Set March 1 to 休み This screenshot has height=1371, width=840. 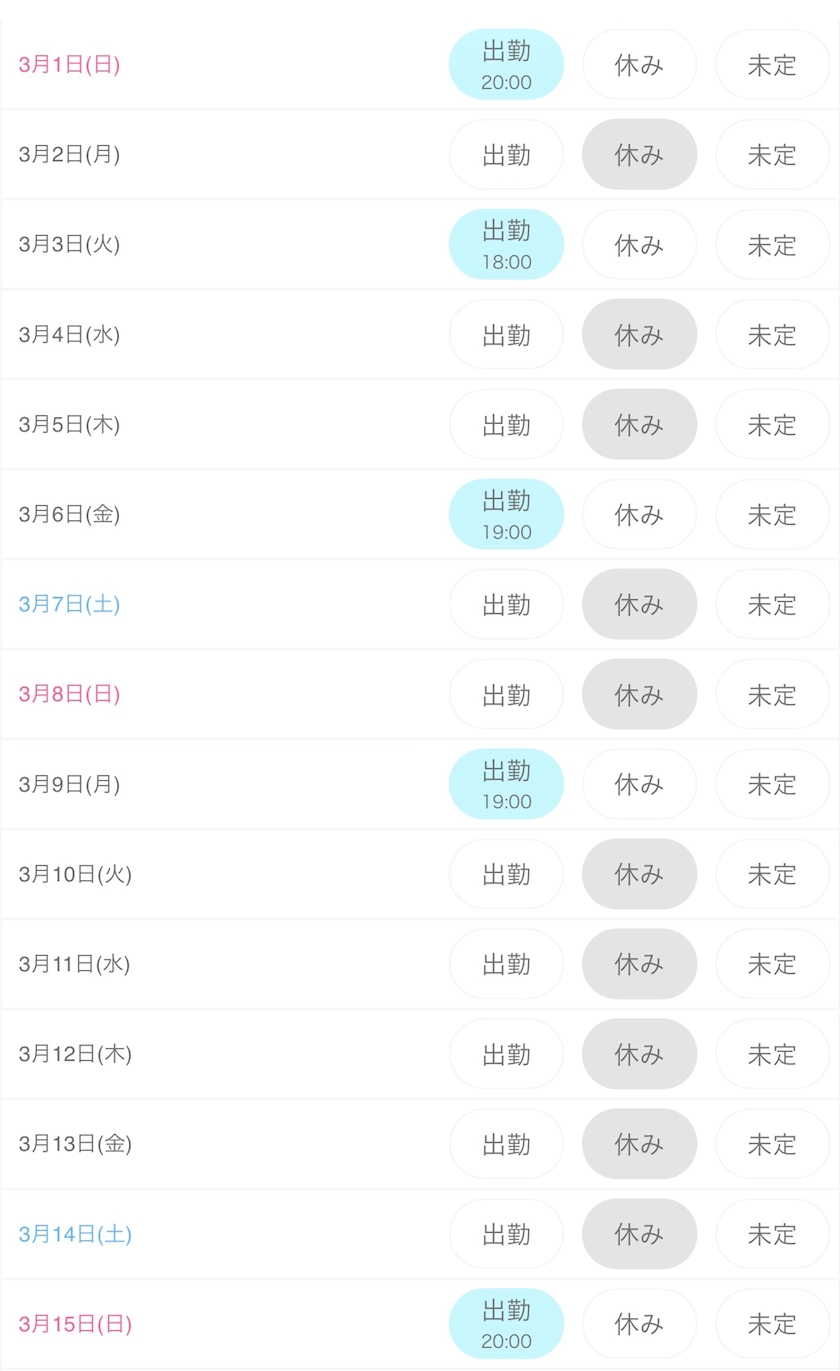click(639, 65)
